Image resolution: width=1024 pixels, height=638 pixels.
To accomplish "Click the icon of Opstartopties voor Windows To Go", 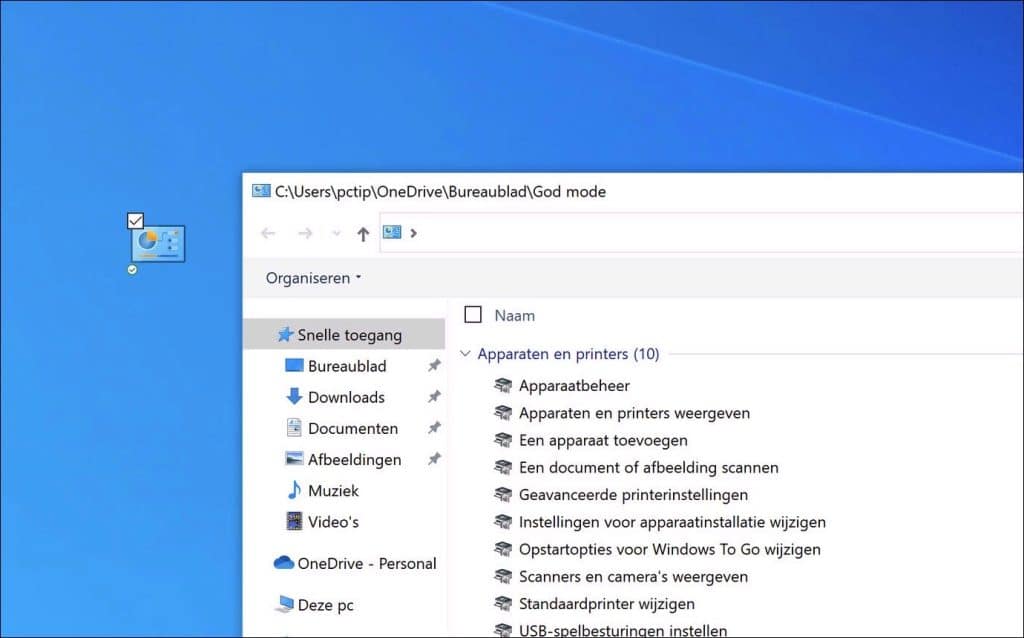I will [x=503, y=549].
